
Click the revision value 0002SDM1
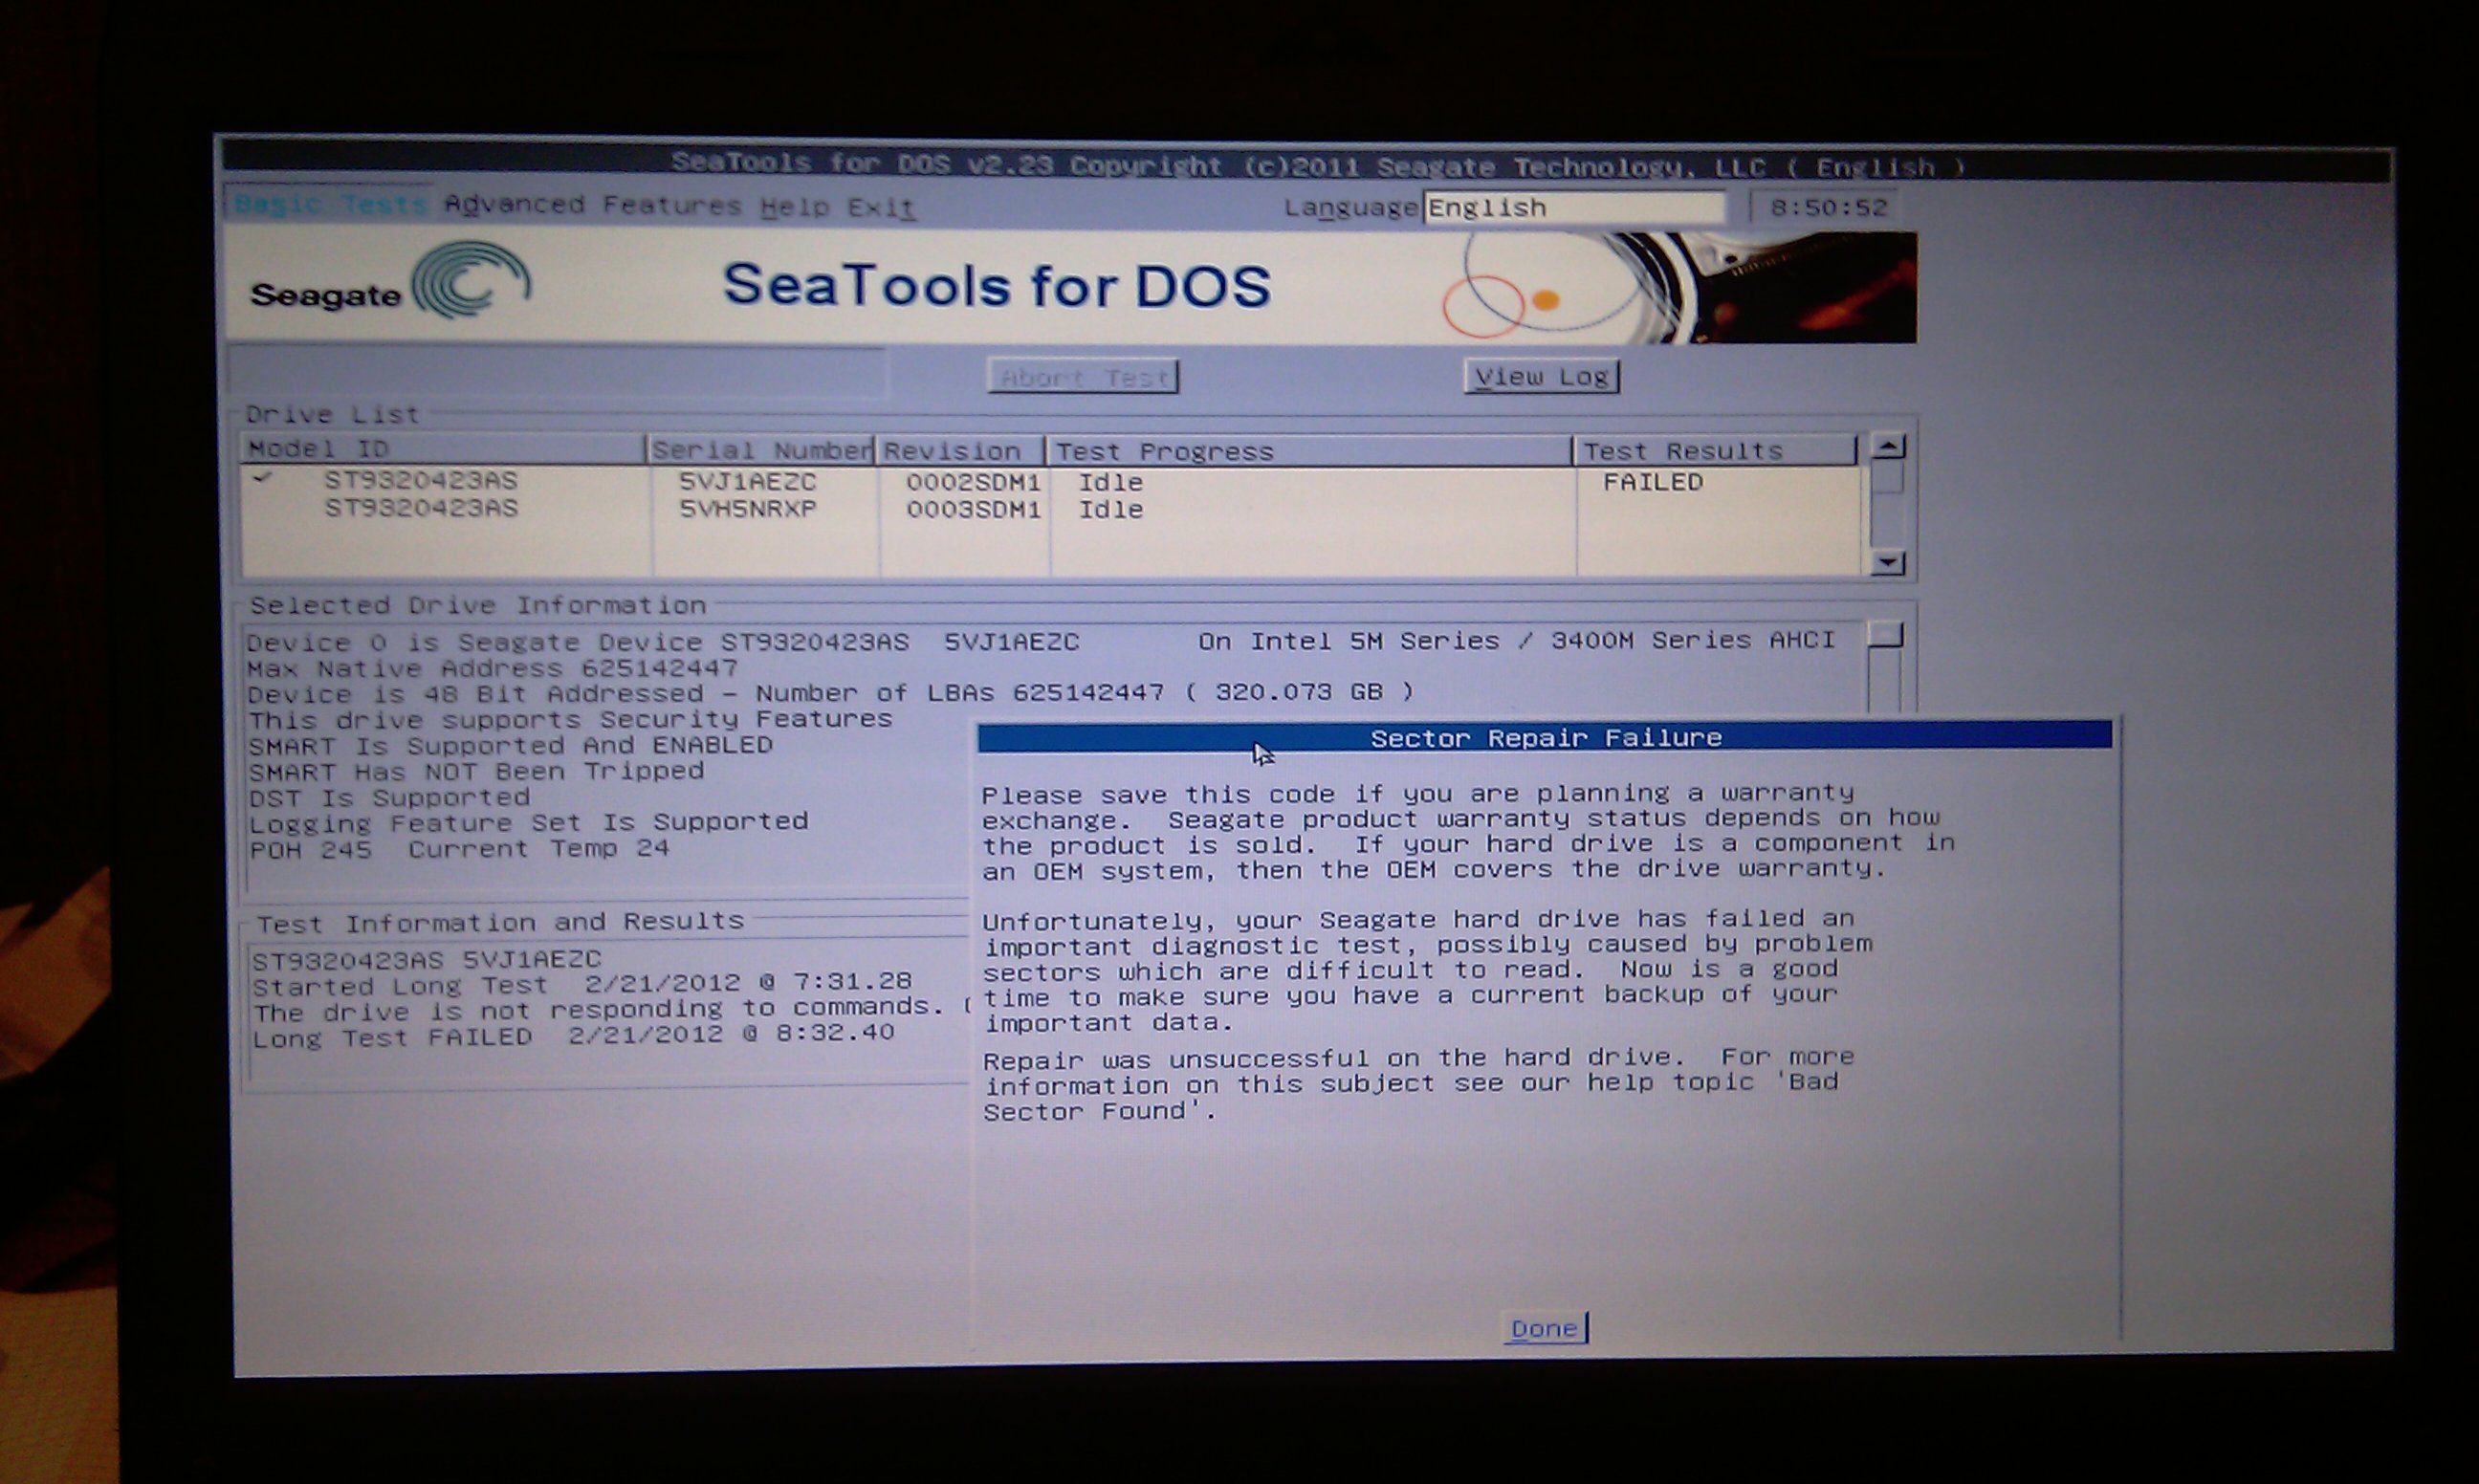pos(973,482)
